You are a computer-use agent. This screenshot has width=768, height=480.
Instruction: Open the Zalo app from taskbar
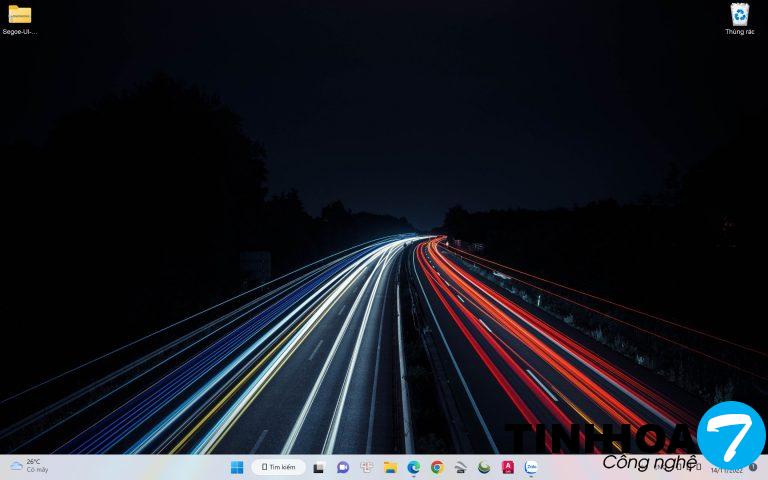(x=531, y=467)
